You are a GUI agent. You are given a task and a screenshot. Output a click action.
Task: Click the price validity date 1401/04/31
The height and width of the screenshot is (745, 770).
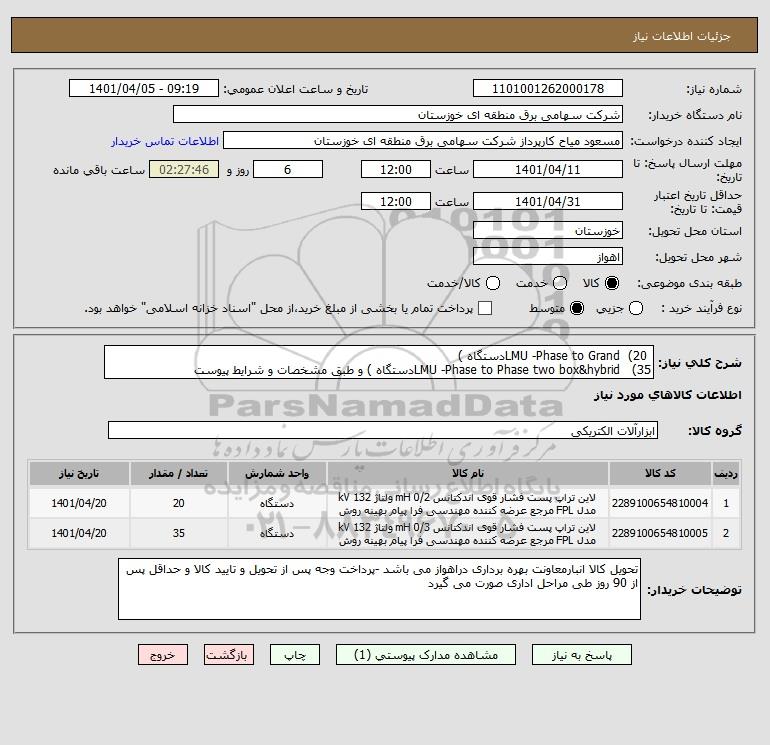coord(548,201)
